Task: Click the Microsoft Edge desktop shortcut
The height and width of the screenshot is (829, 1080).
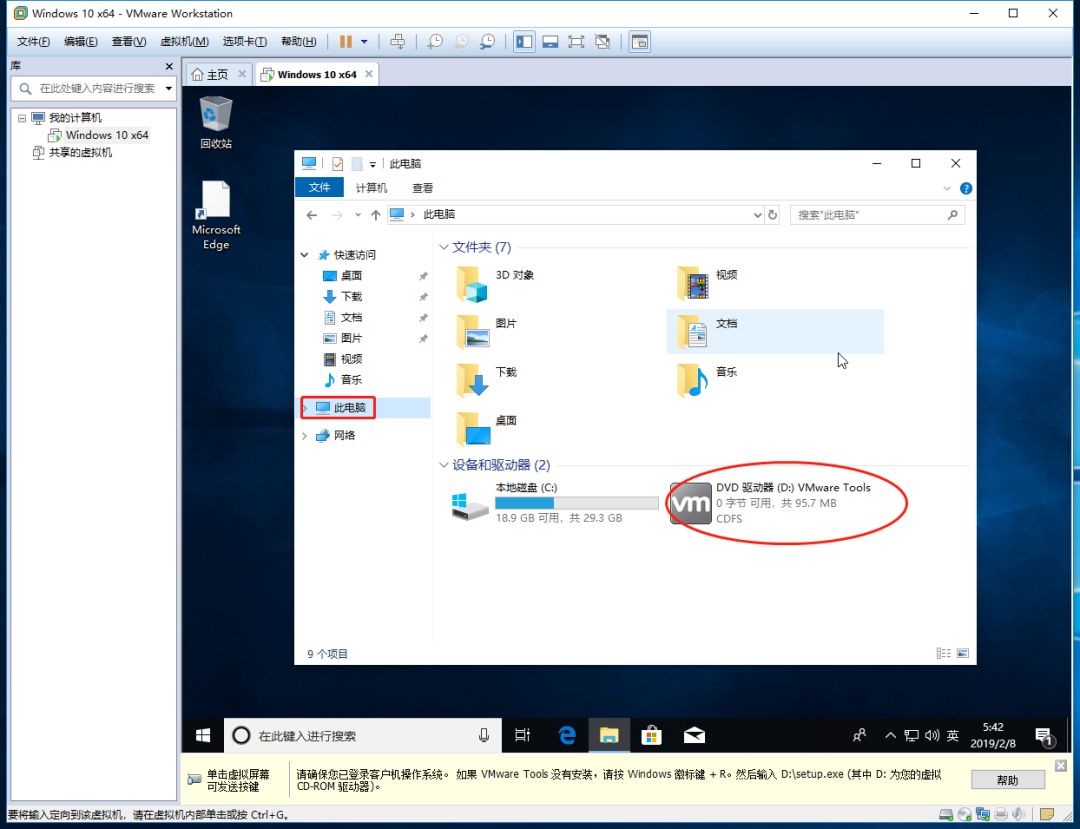Action: (216, 216)
